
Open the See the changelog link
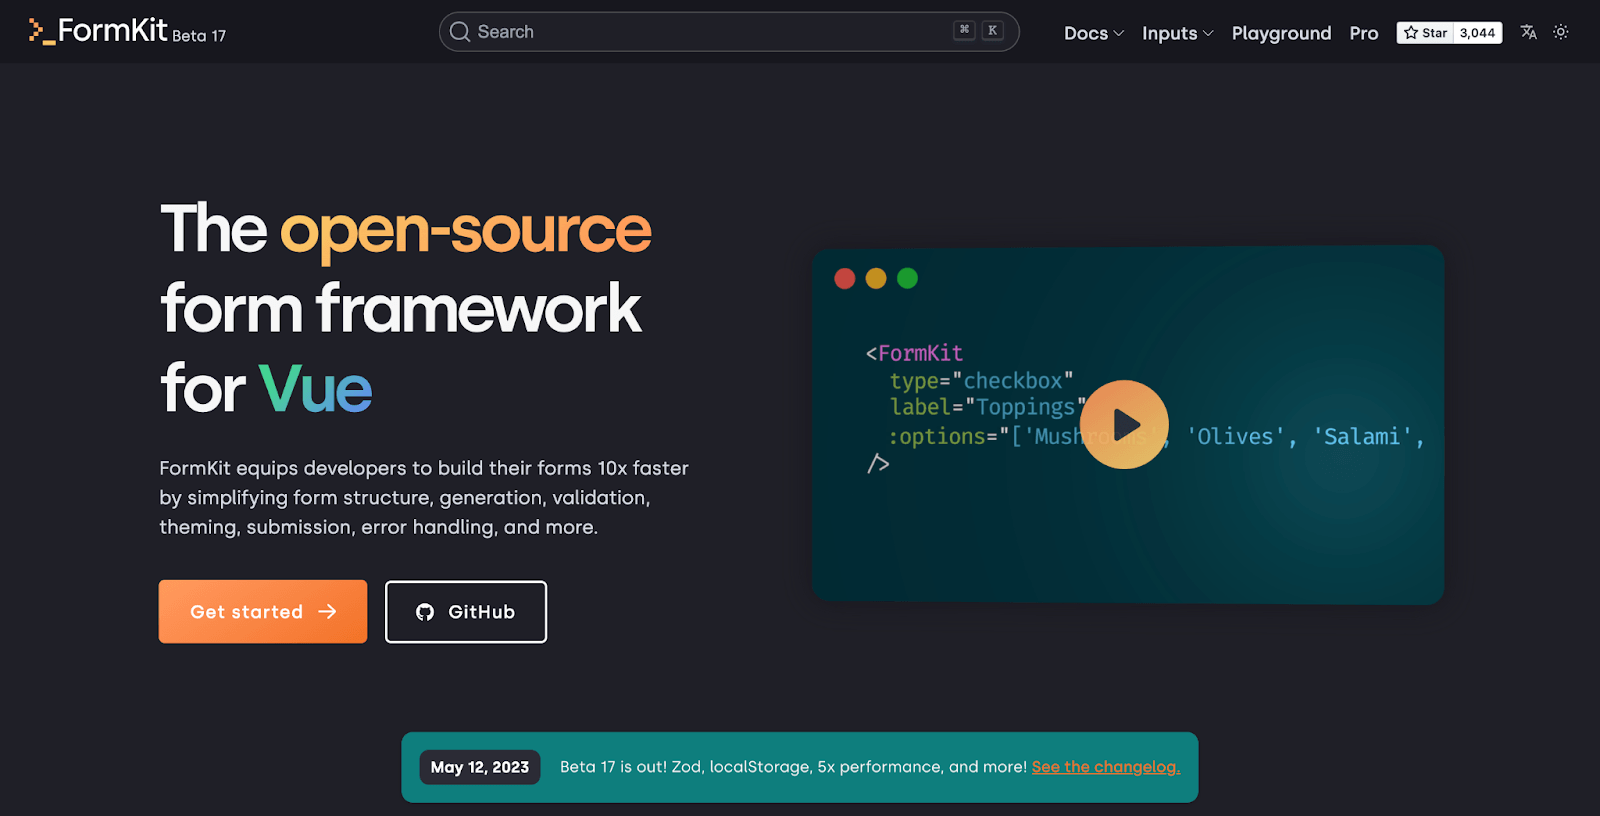click(x=1106, y=767)
